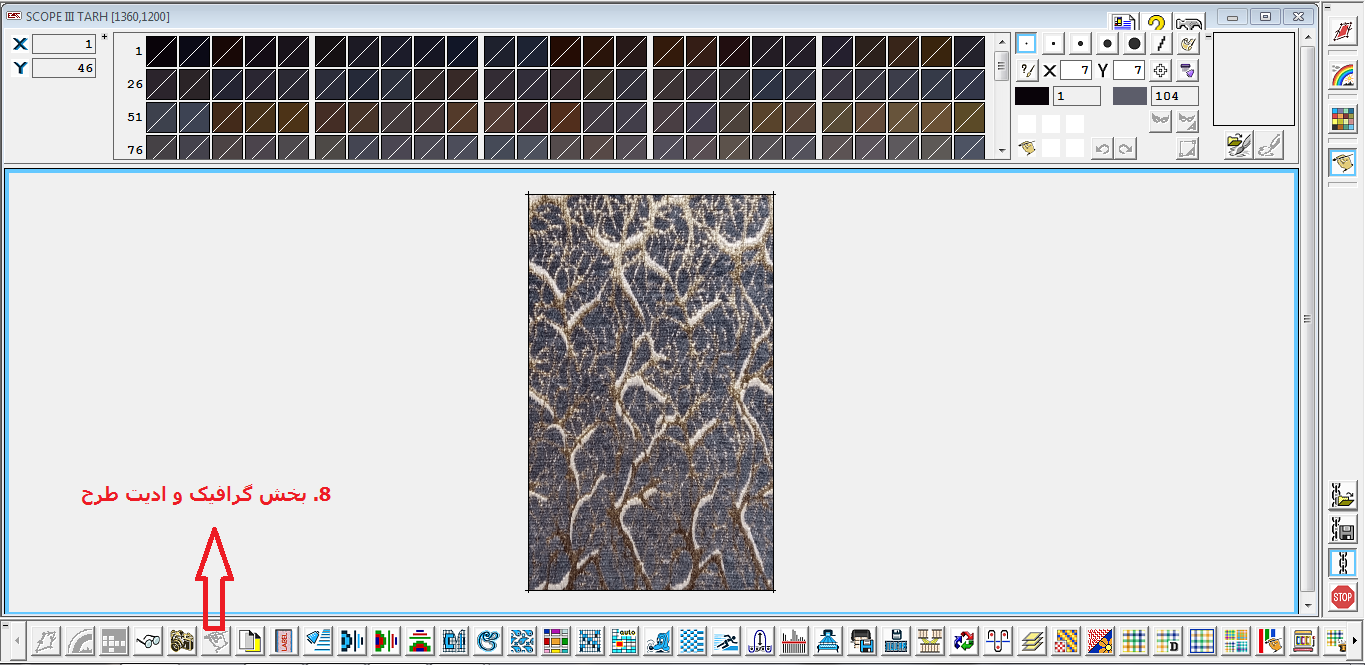The width and height of the screenshot is (1365, 665).
Task: Click the running man icon
Action: pyautogui.click(x=726, y=639)
